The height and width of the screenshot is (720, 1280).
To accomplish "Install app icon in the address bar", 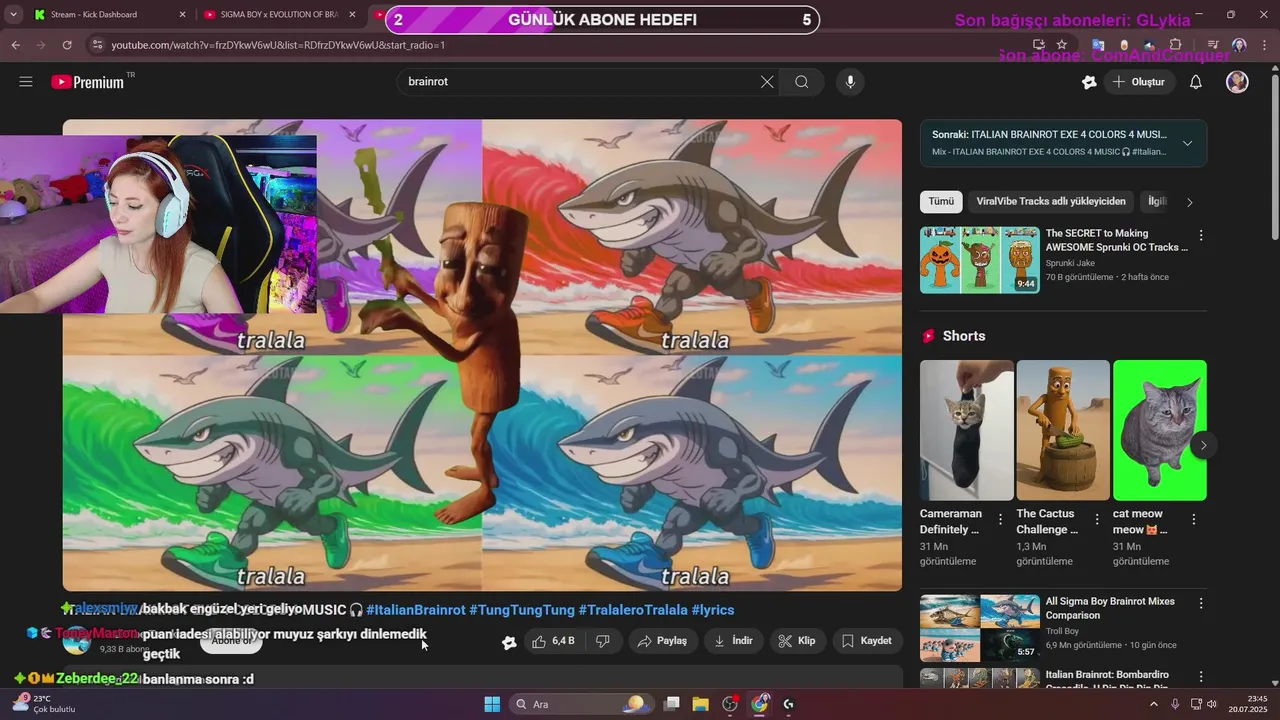I will tap(1039, 45).
